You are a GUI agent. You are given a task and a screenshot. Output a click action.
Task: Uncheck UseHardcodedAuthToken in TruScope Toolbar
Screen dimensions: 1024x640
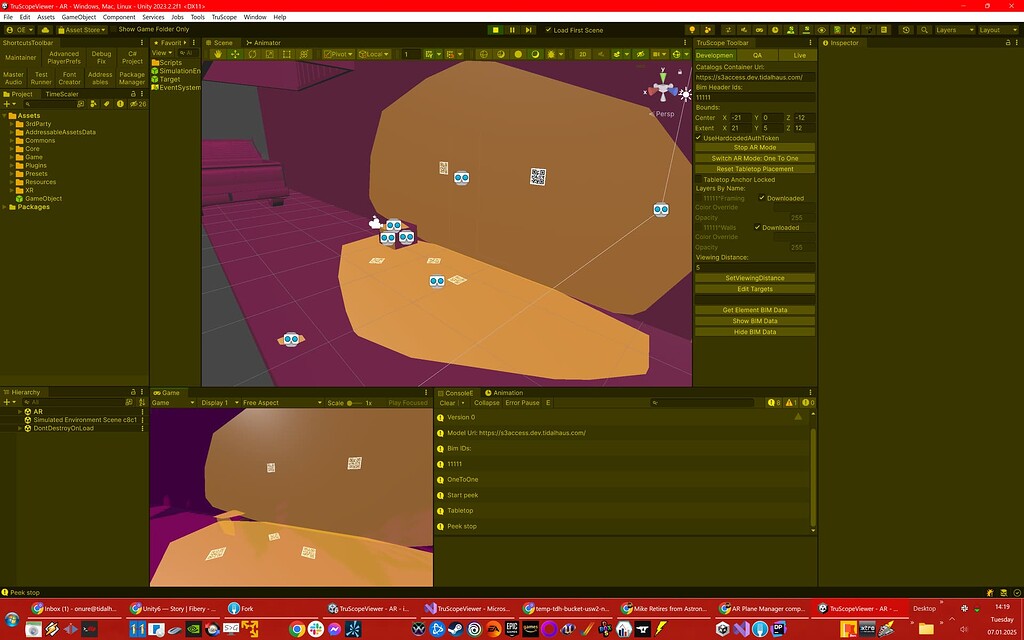(699, 138)
